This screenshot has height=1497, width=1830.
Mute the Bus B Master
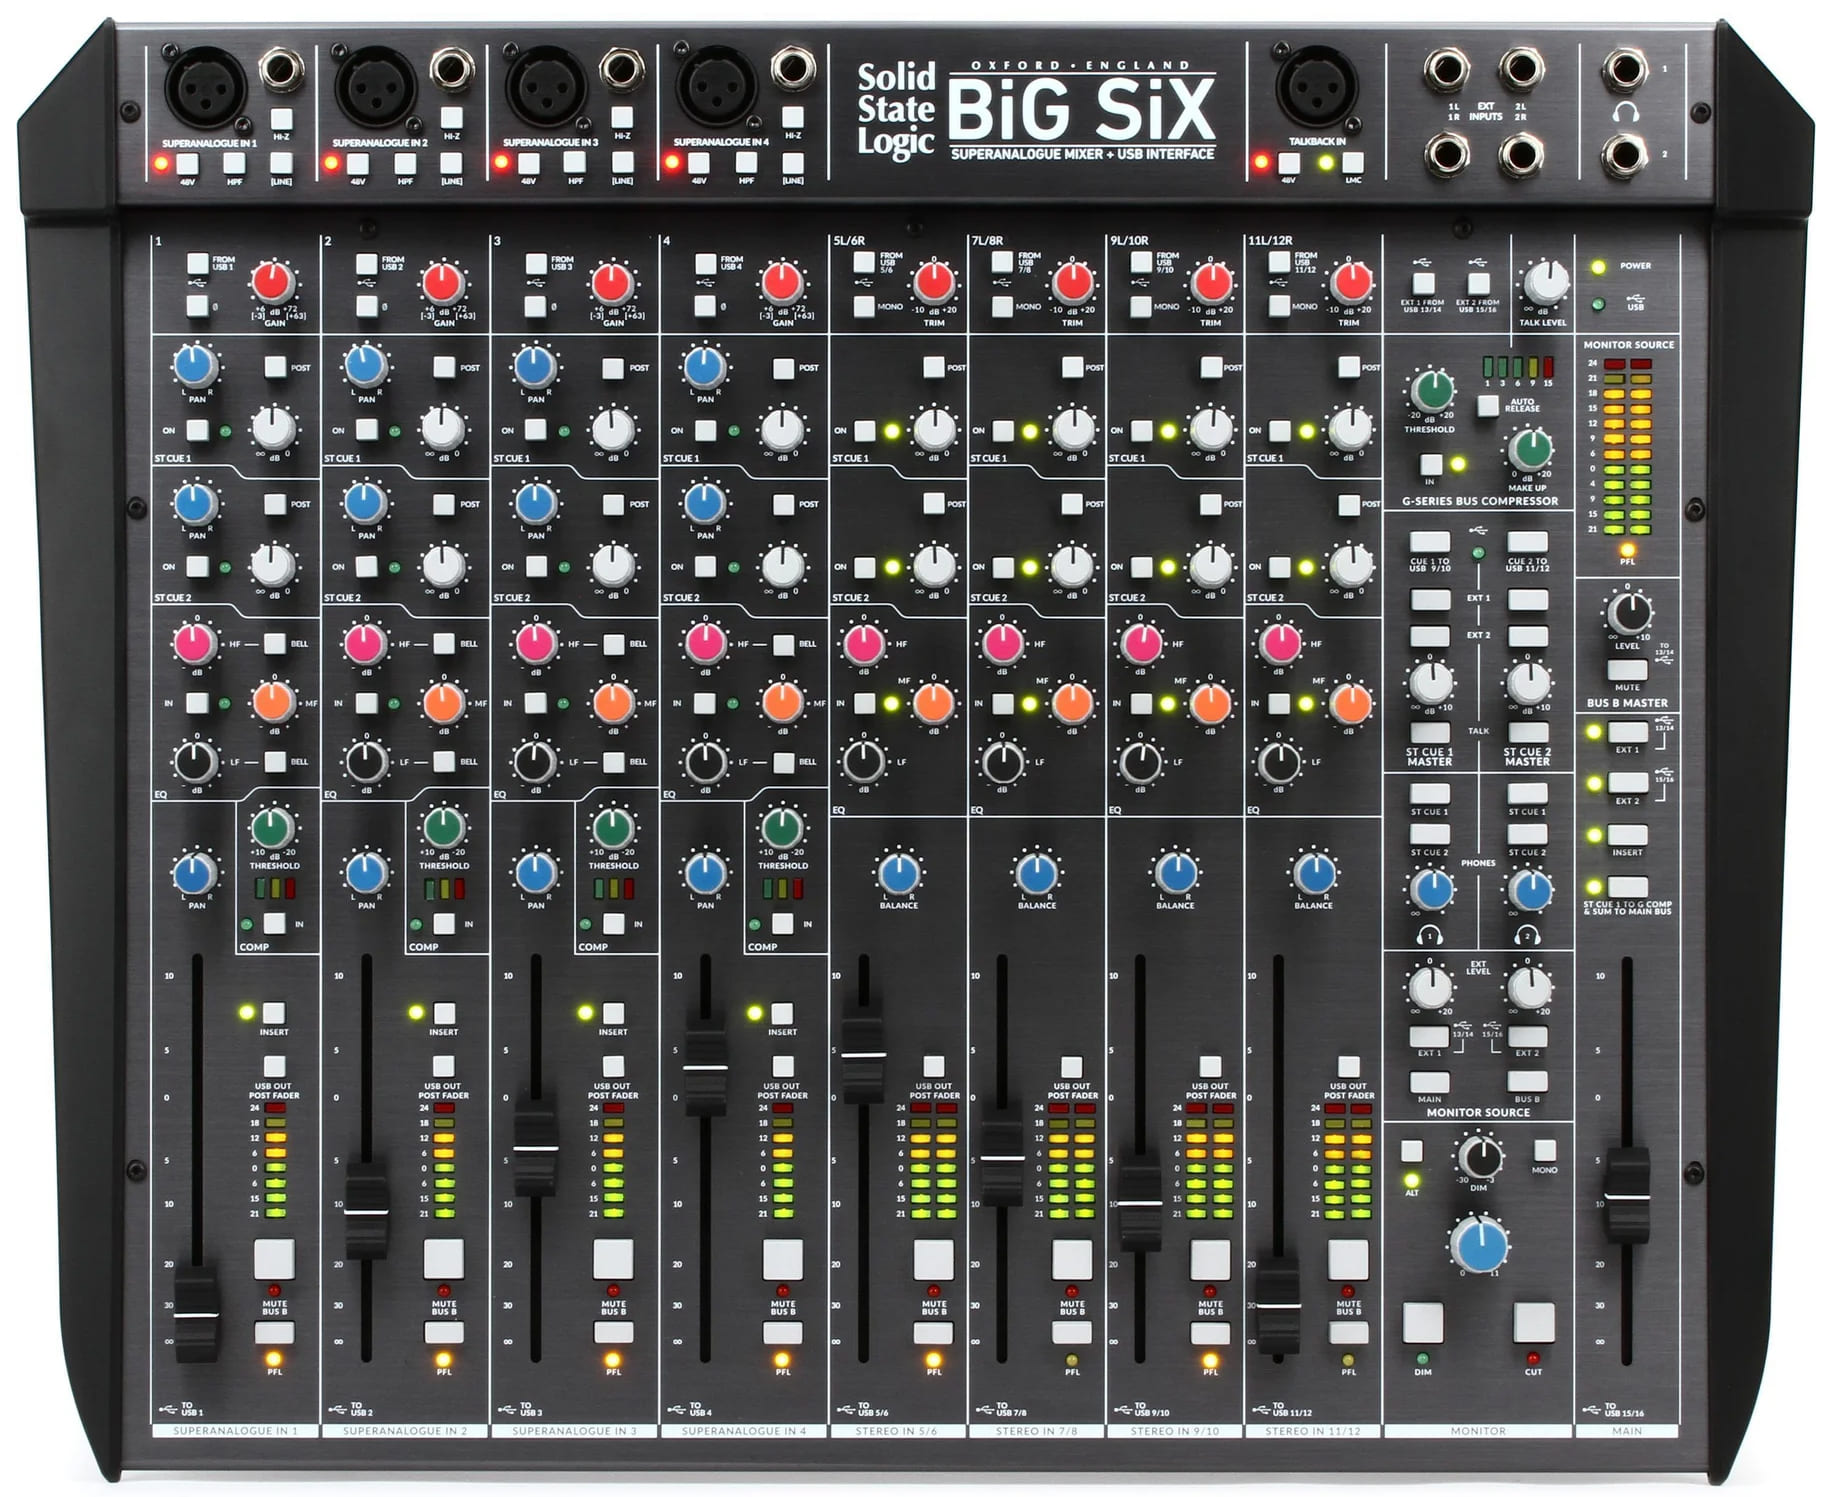click(x=1627, y=669)
